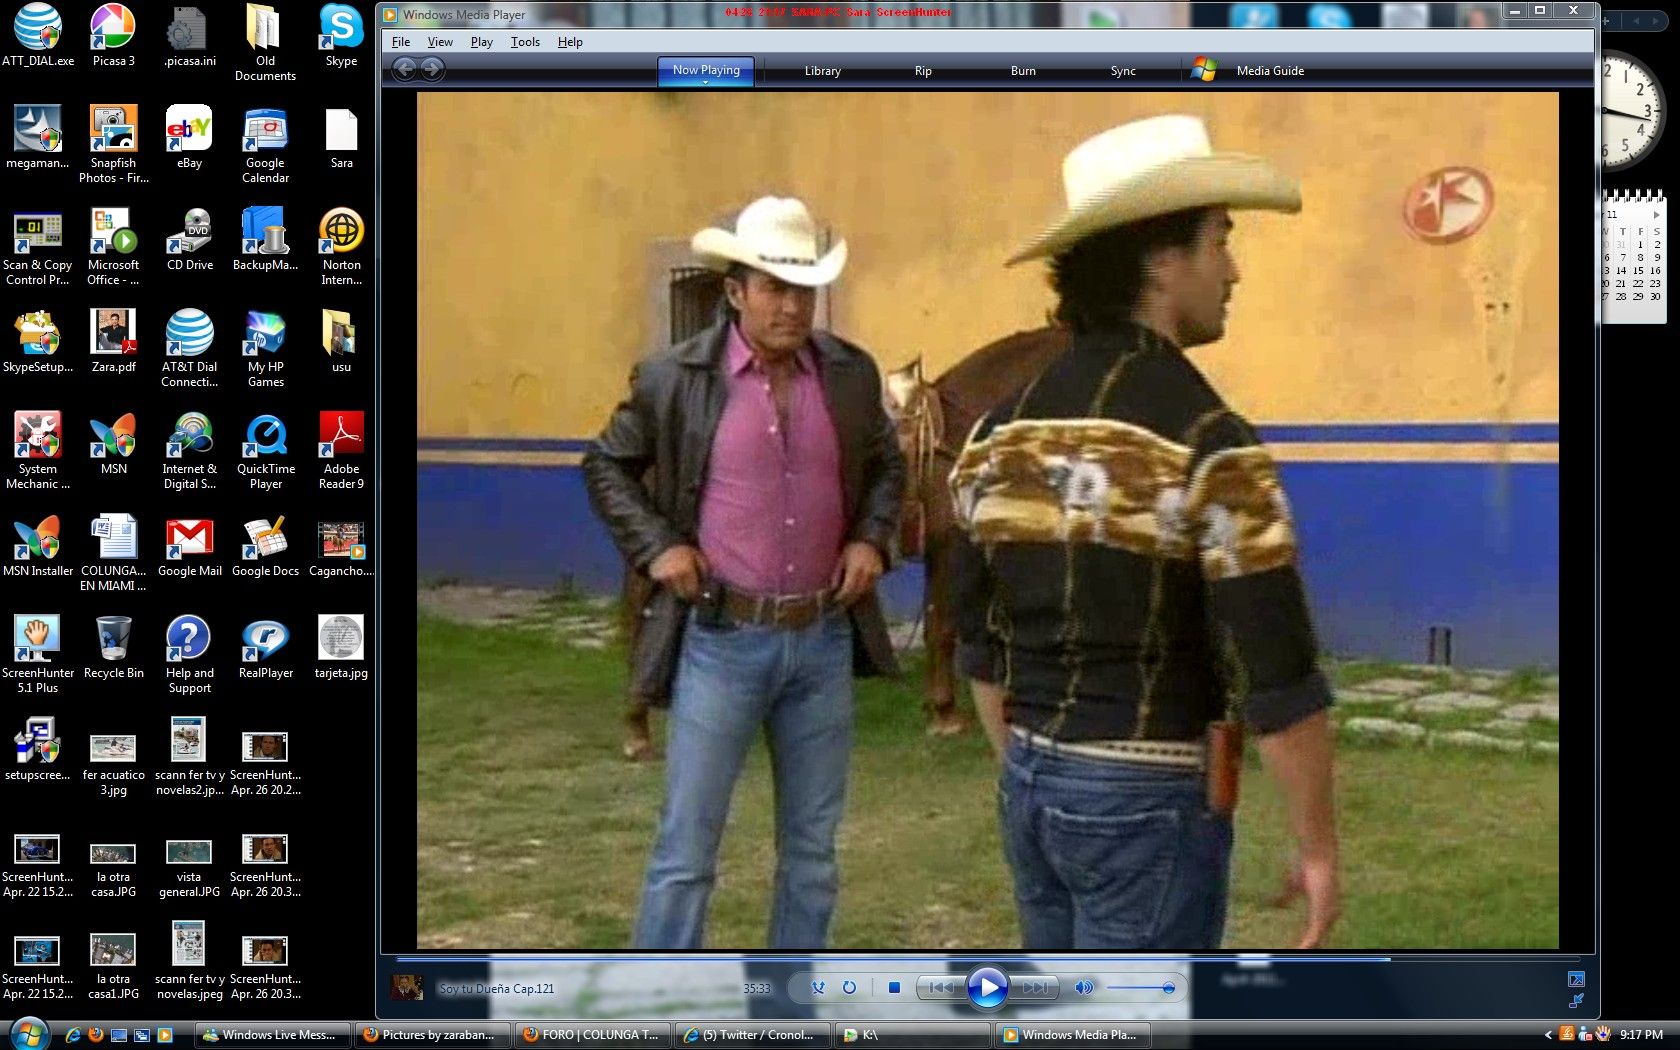Go to next month on calendar gadget
Viewport: 1680px width, 1050px height.
pos(1656,215)
